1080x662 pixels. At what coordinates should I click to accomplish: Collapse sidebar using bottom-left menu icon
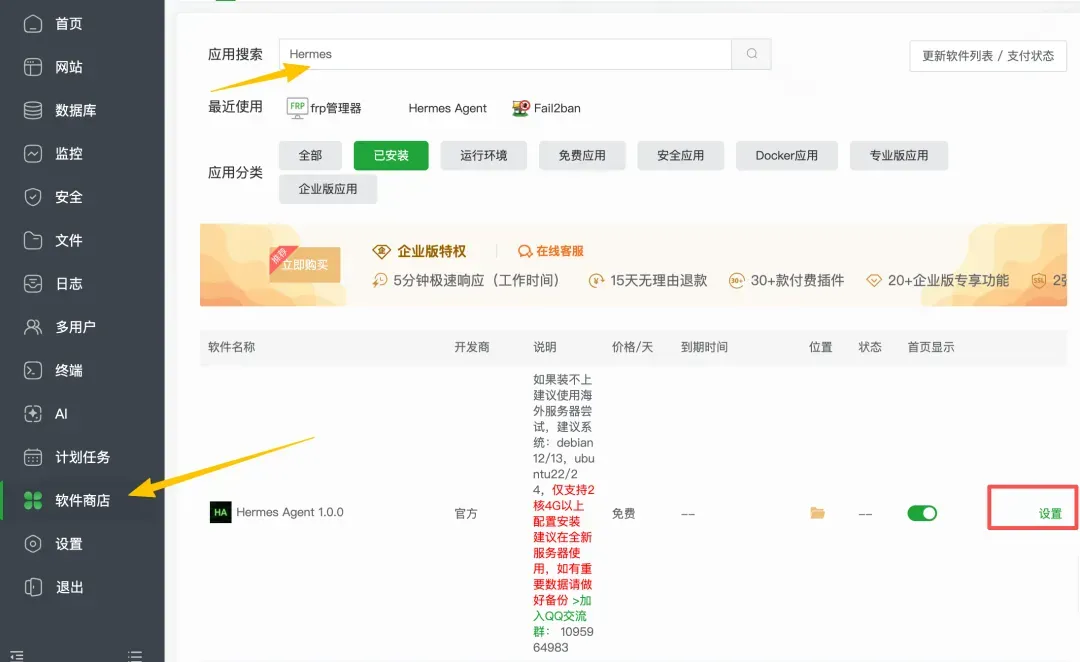17,655
